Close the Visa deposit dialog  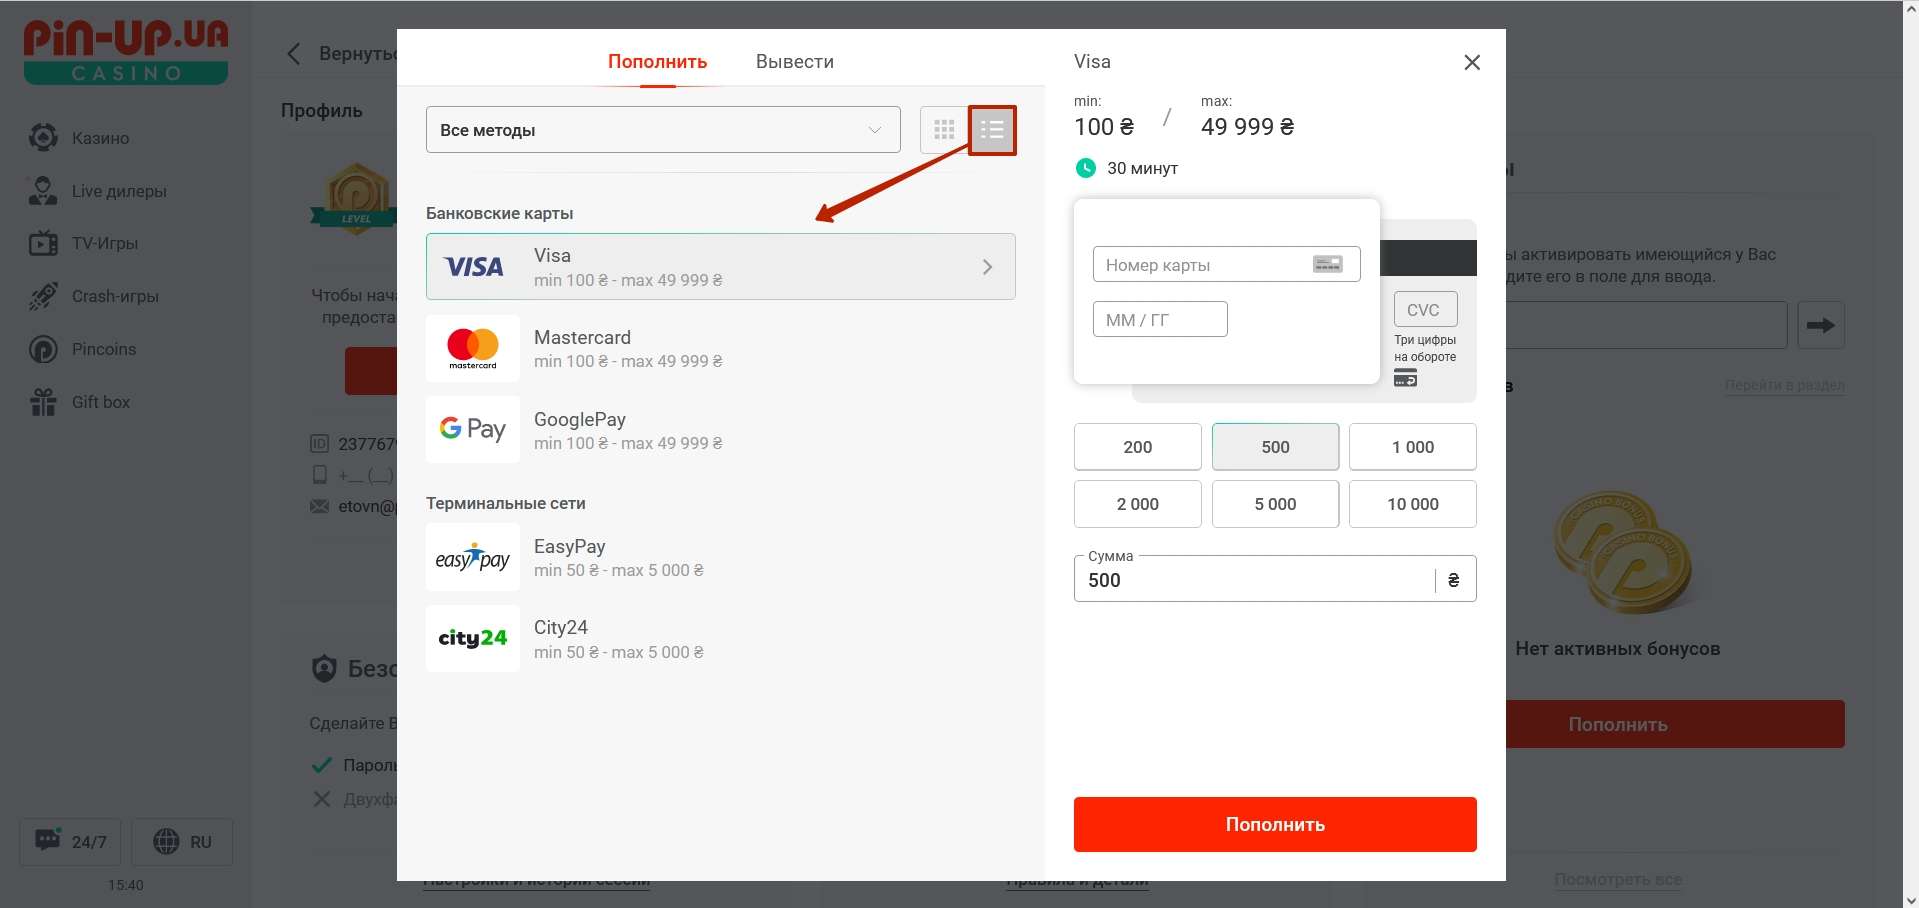click(x=1471, y=63)
